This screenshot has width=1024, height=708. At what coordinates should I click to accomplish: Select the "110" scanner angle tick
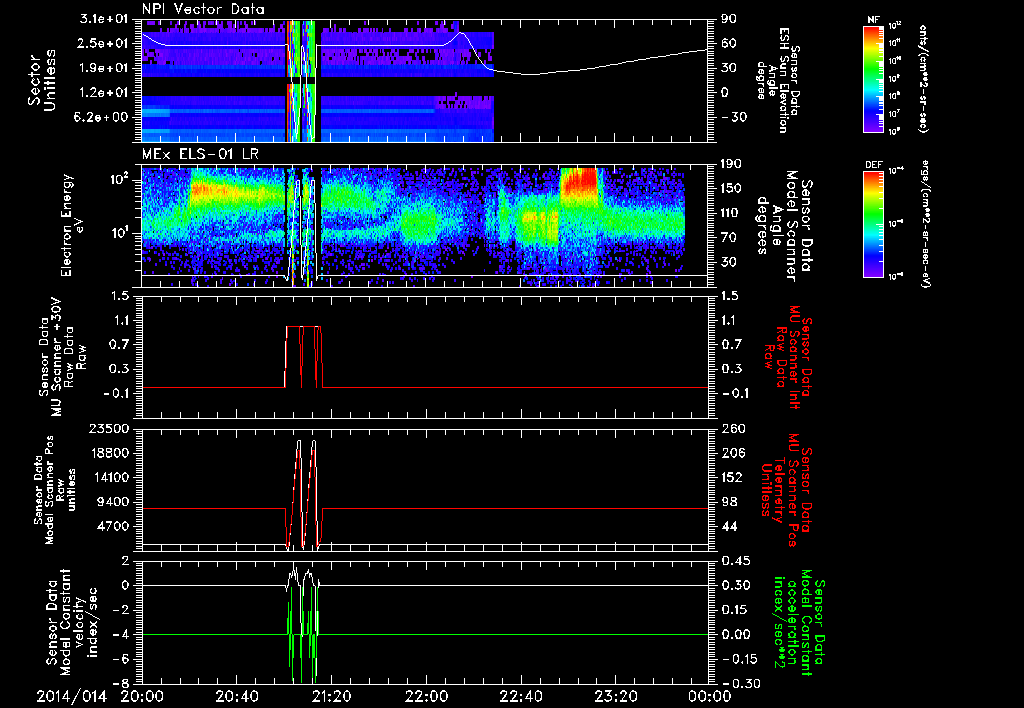click(x=730, y=213)
